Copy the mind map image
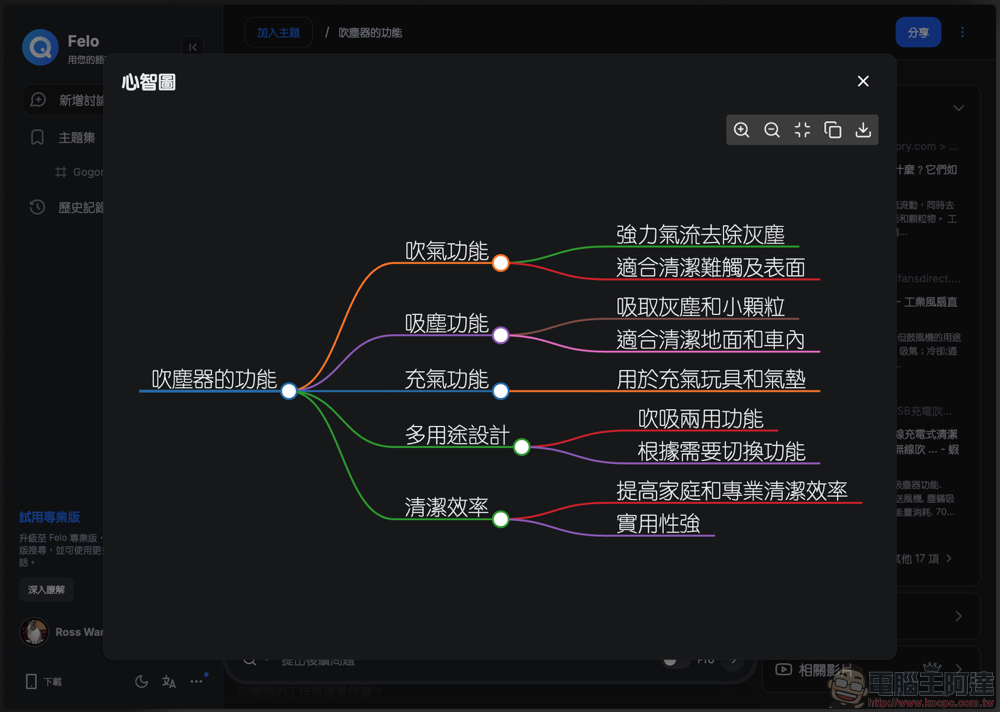 [x=833, y=130]
